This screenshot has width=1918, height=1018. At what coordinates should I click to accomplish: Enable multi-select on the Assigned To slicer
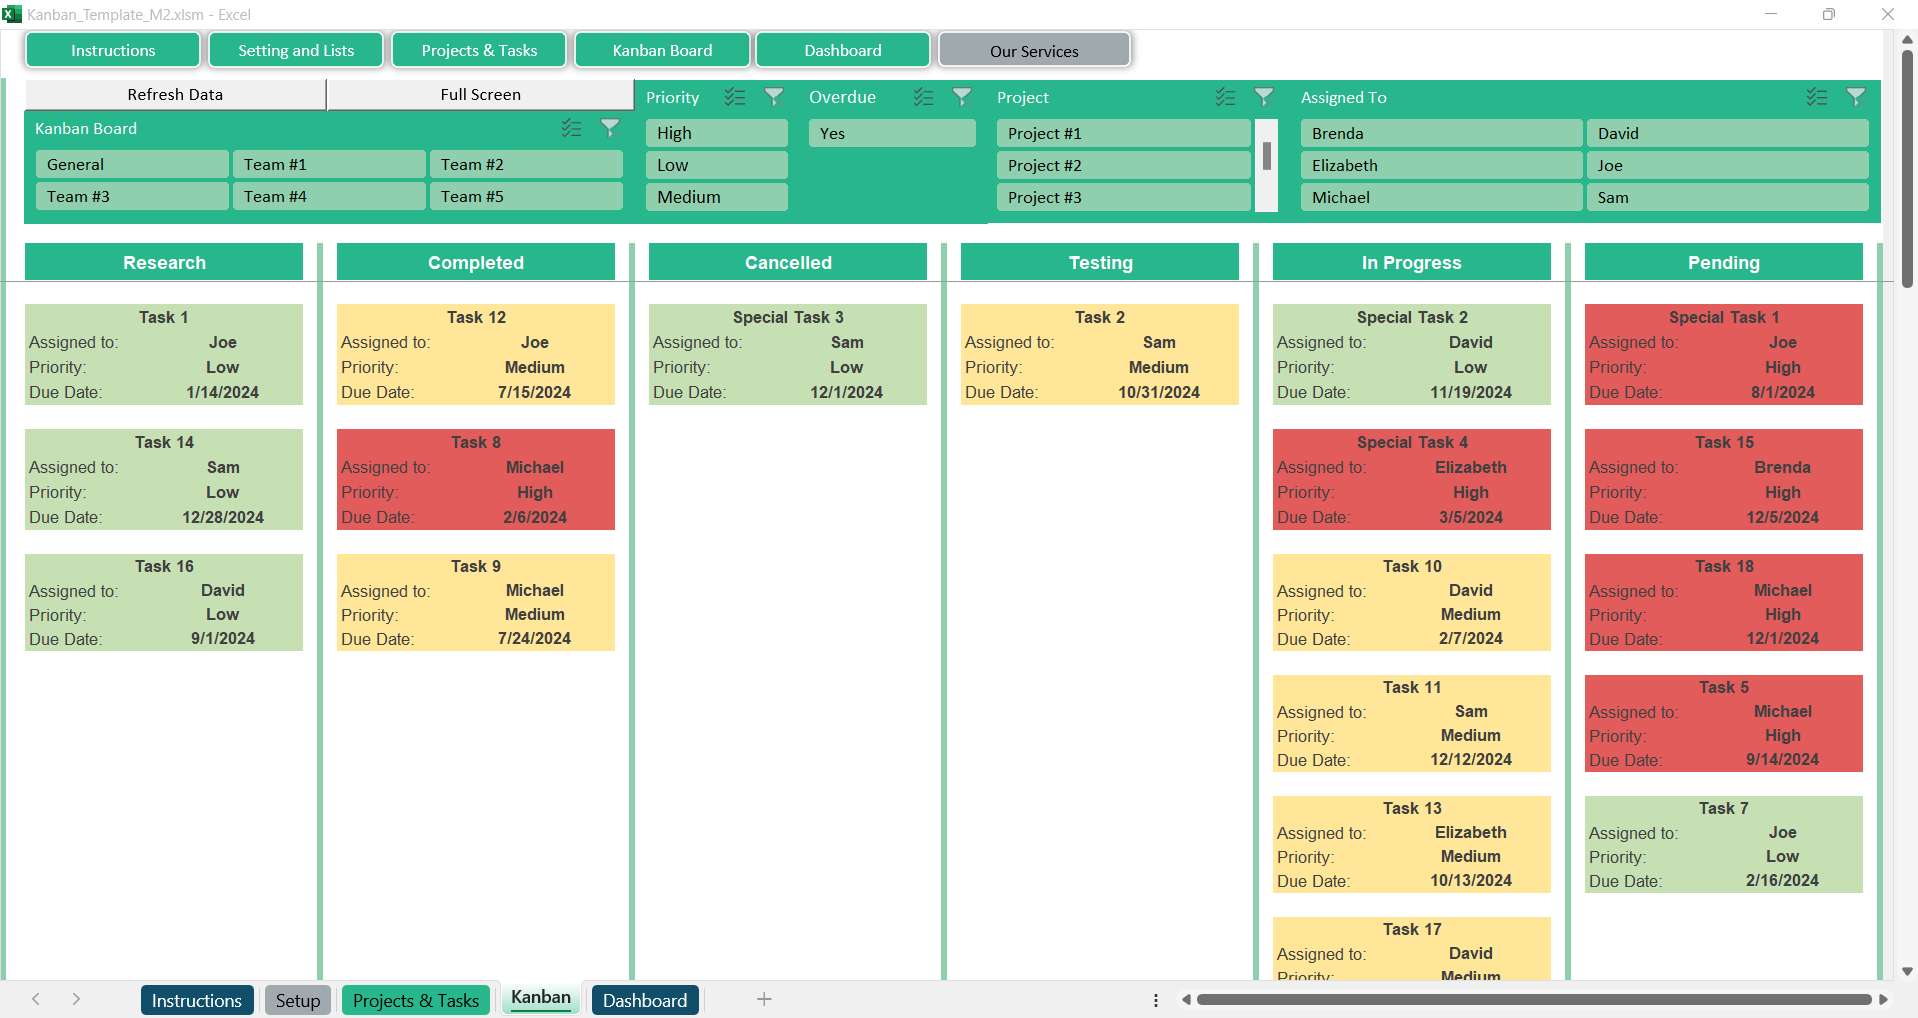click(x=1817, y=97)
